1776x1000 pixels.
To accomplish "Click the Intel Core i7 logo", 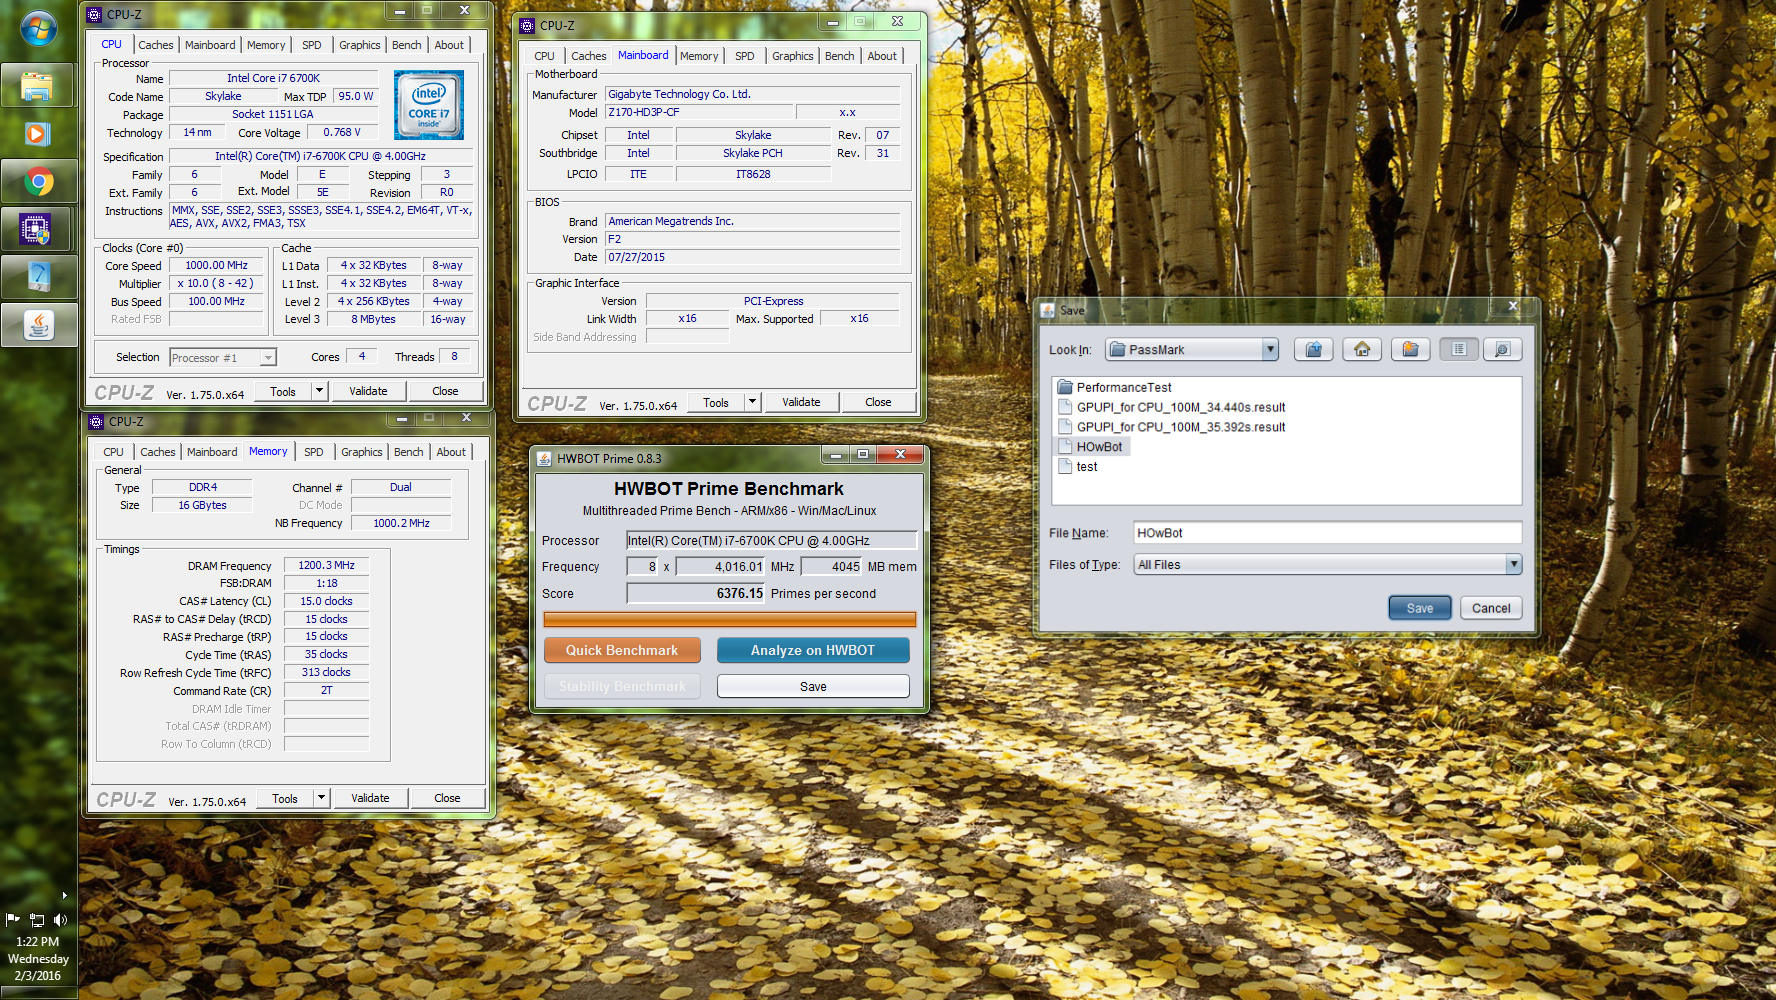I will click(429, 105).
